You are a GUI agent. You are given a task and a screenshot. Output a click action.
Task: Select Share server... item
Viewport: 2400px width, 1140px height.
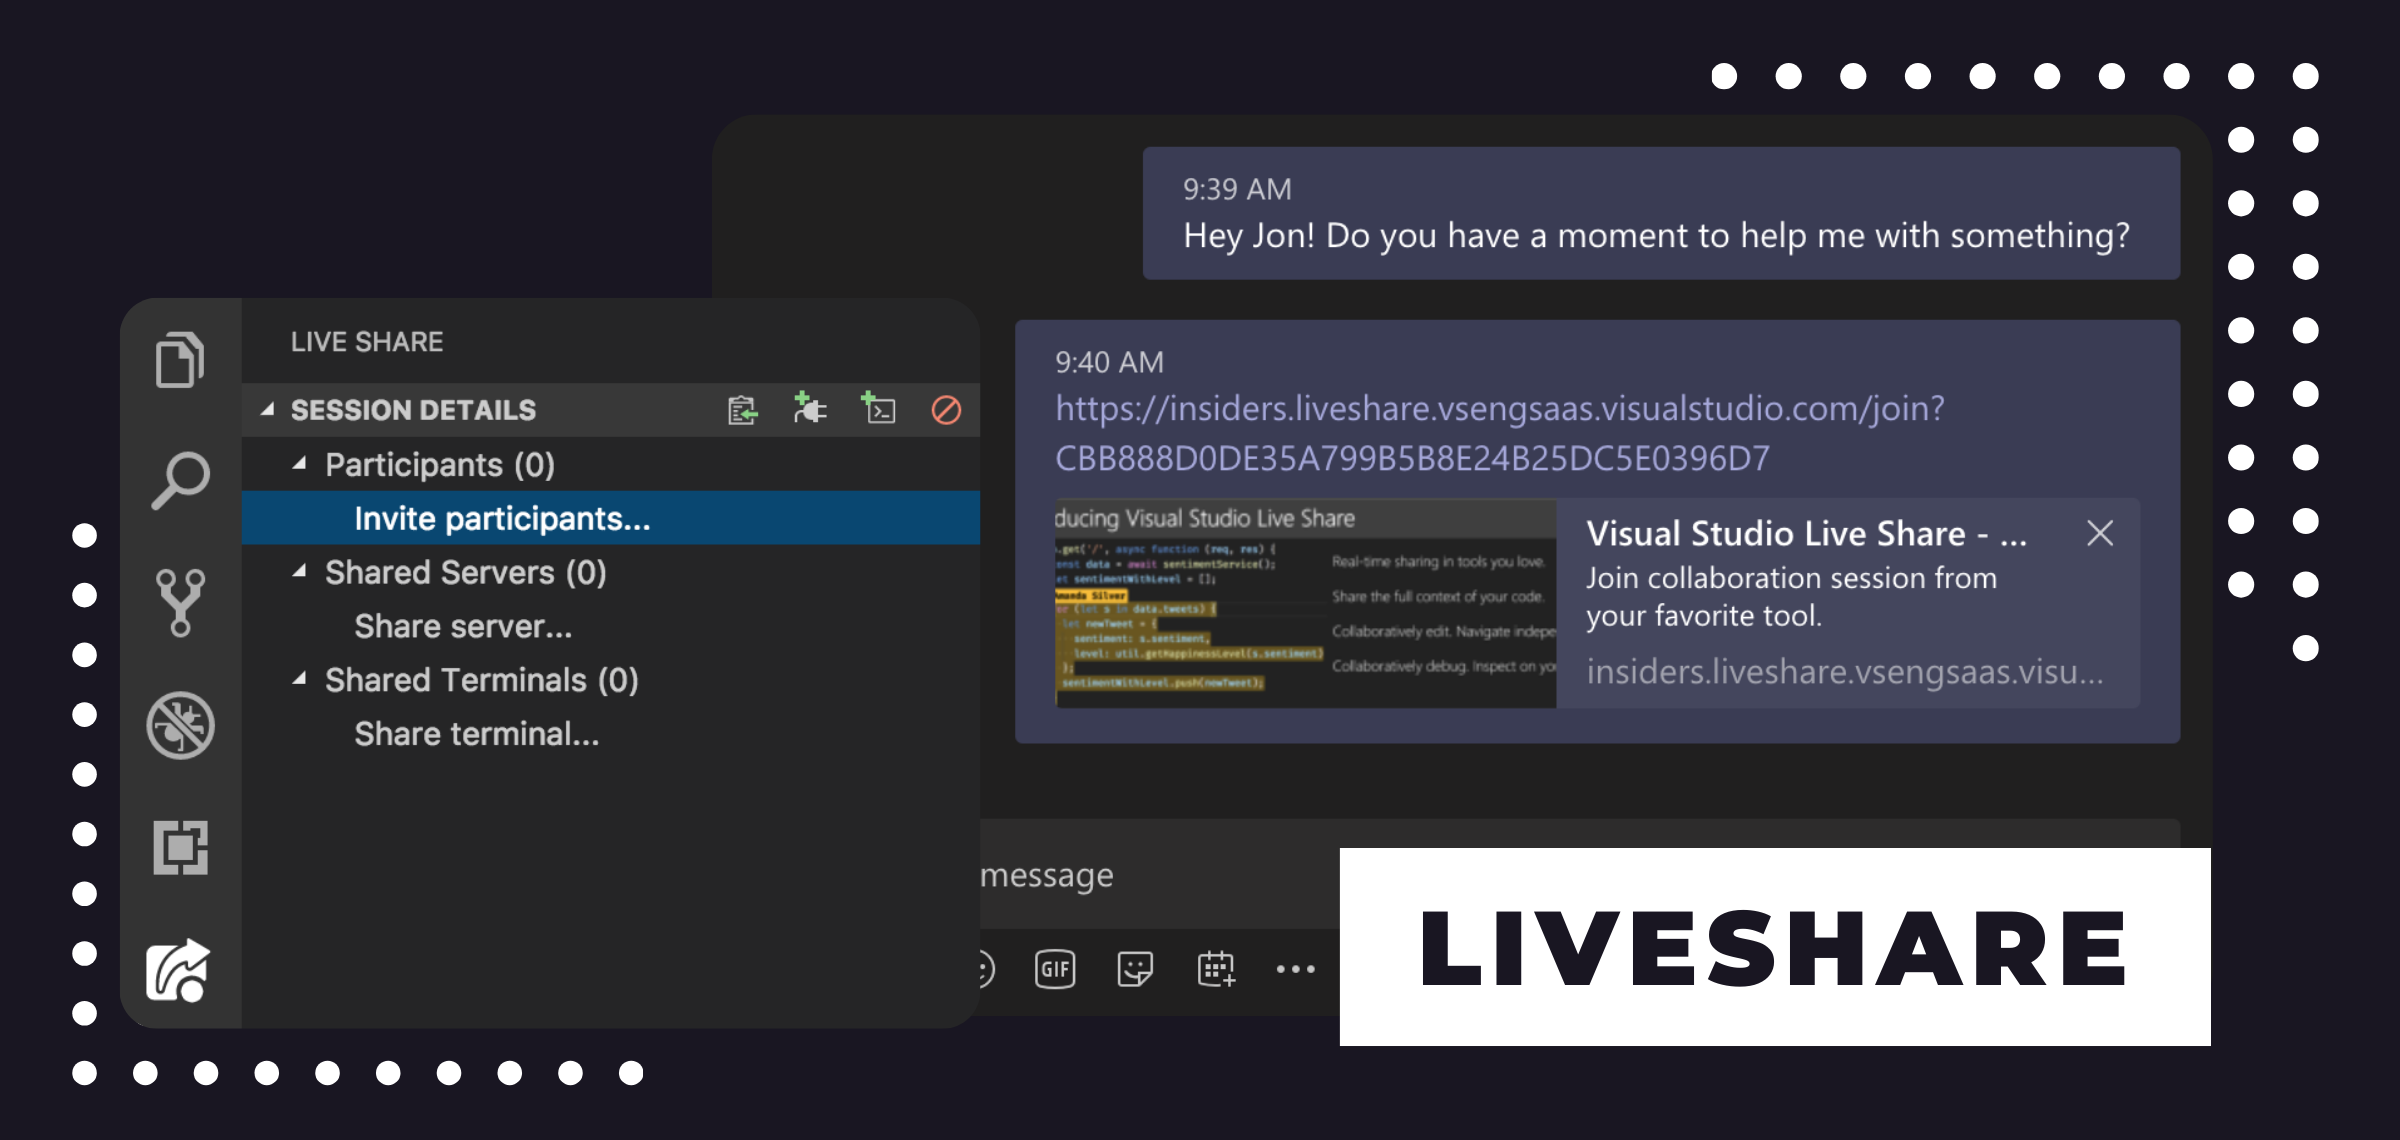[x=611, y=626]
